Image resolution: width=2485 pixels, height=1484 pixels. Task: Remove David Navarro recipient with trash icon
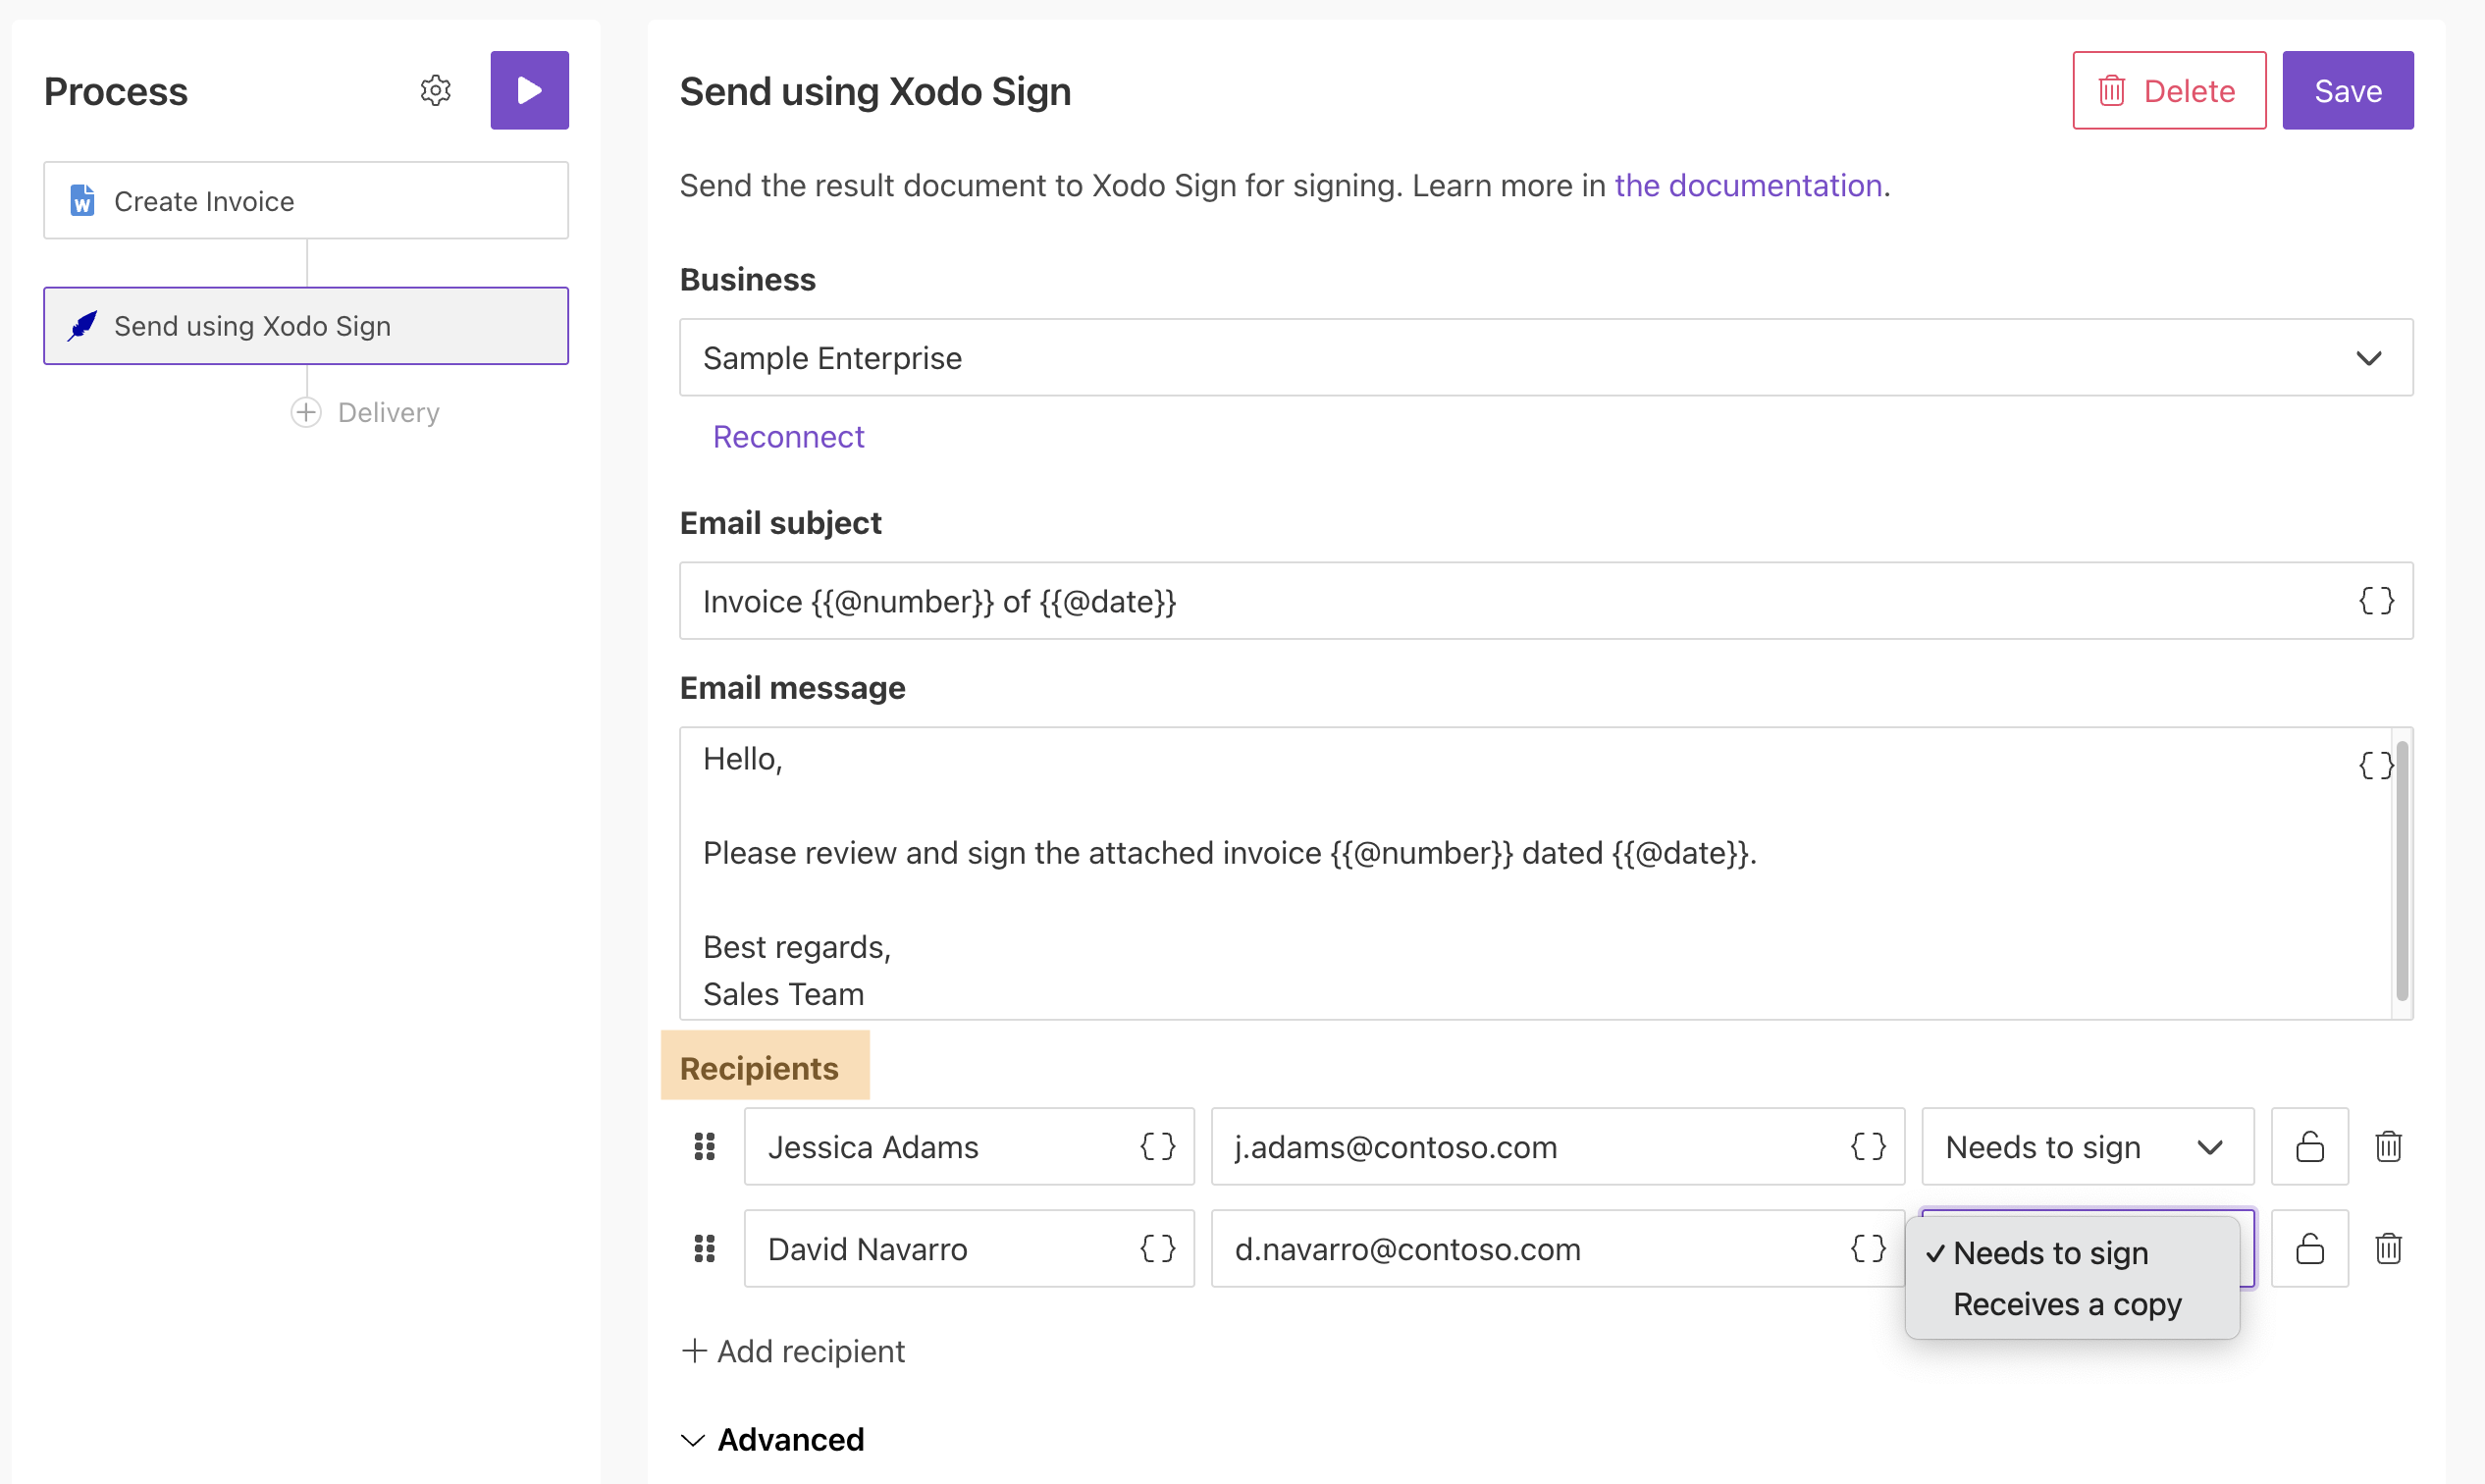coord(2388,1249)
